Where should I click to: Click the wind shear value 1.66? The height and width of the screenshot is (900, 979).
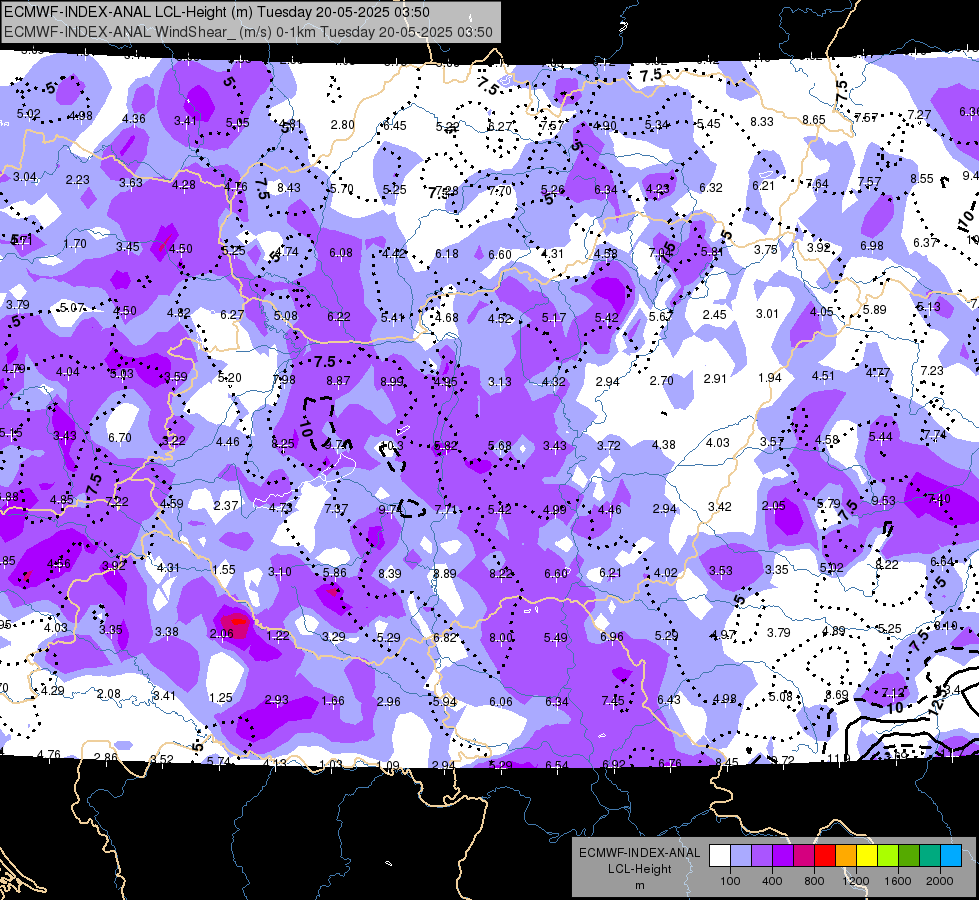[332, 700]
